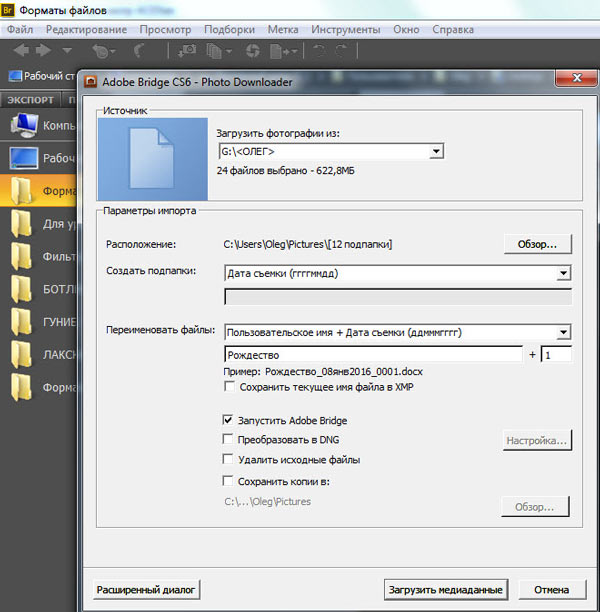Open the Инструменты menu
600x612 pixels.
click(345, 30)
